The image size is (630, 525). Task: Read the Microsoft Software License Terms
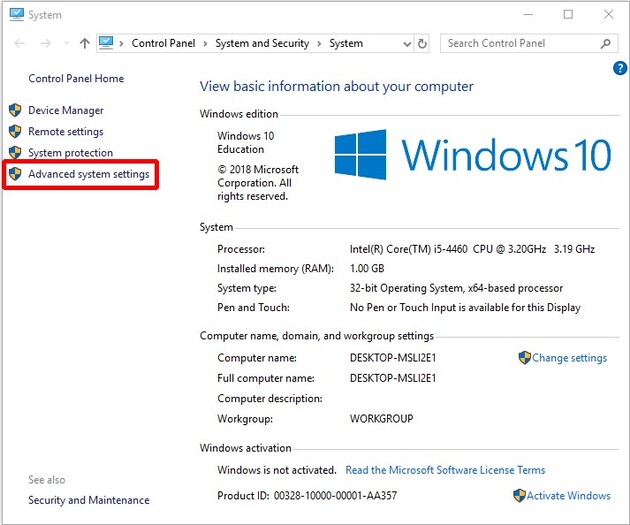[x=445, y=470]
